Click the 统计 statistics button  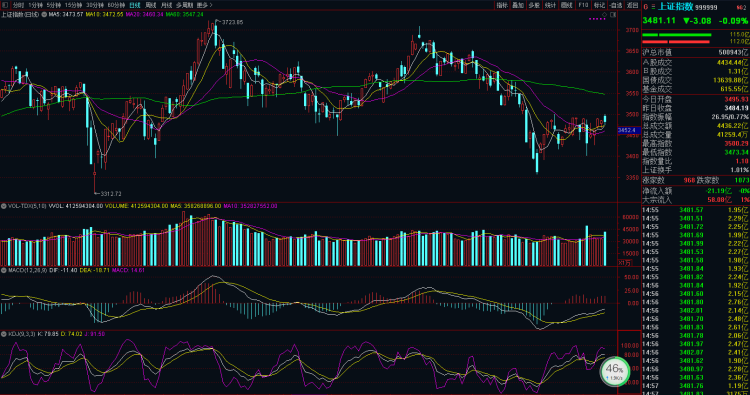551,5
